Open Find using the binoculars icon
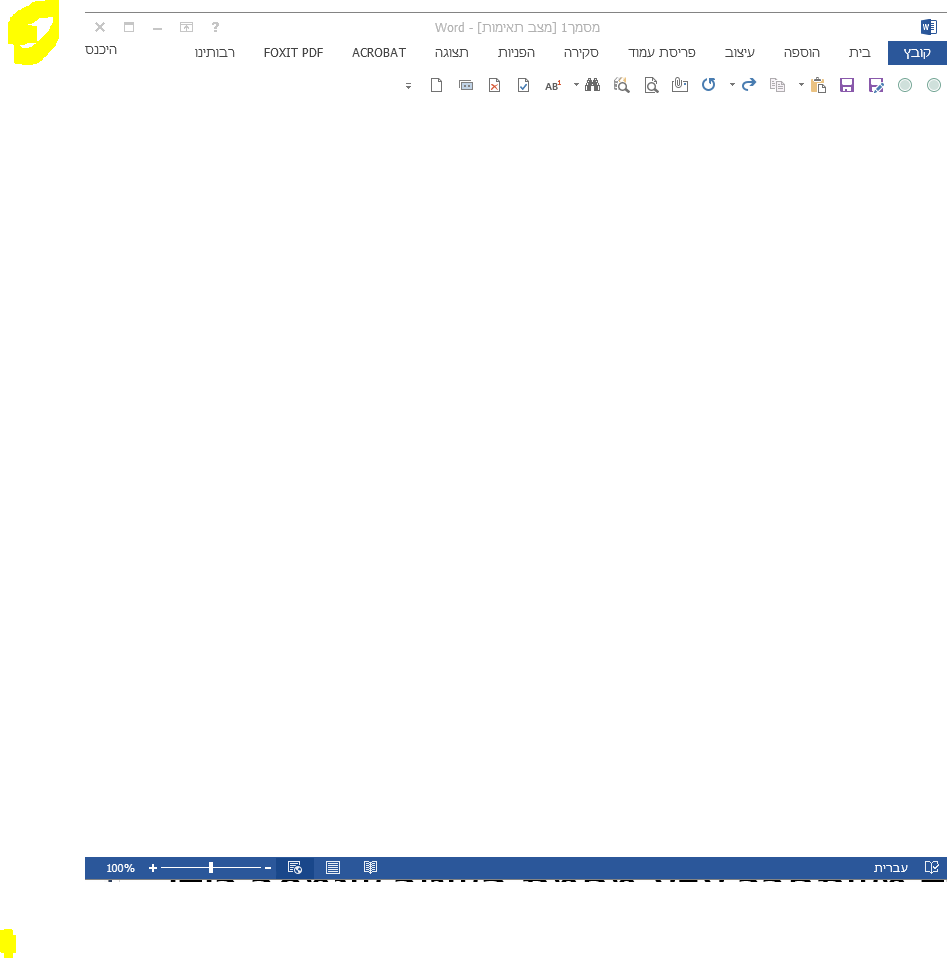Viewport: 947px width, 958px height. coord(593,85)
